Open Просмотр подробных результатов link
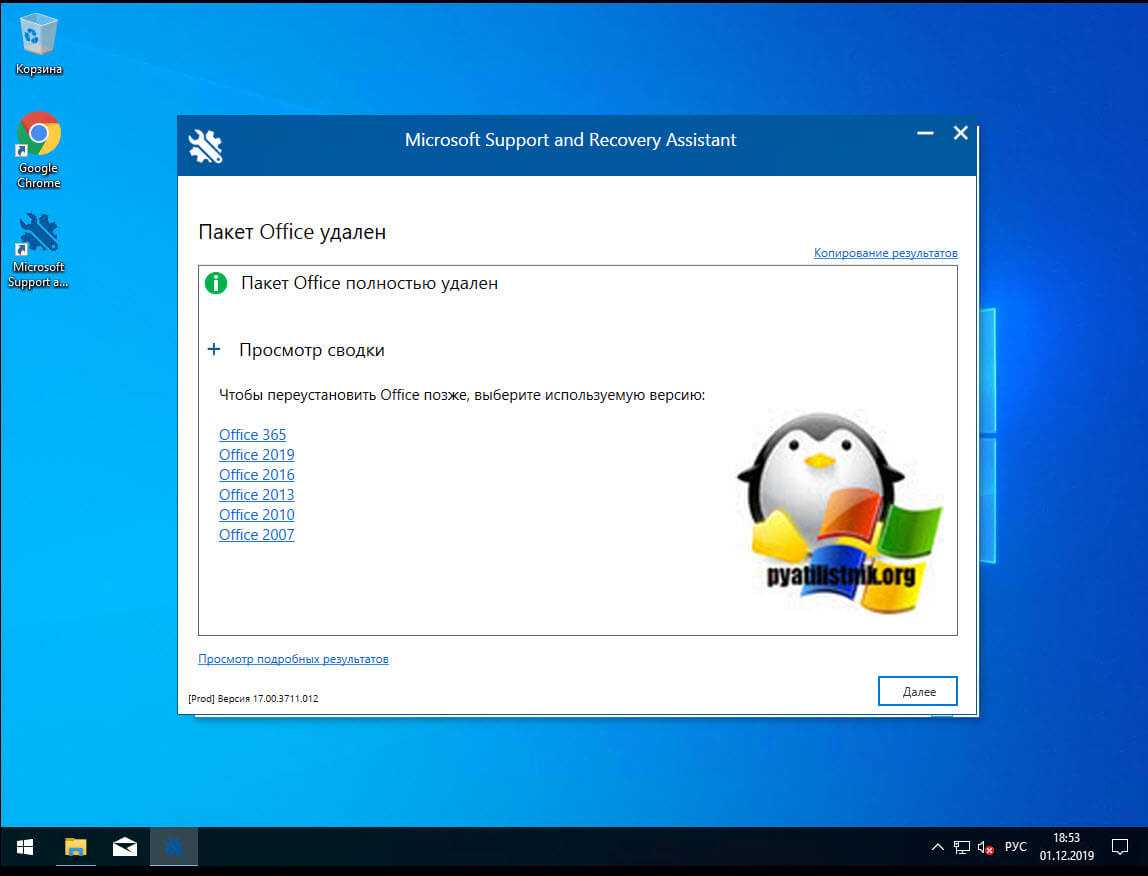Image resolution: width=1148 pixels, height=876 pixels. pos(293,659)
